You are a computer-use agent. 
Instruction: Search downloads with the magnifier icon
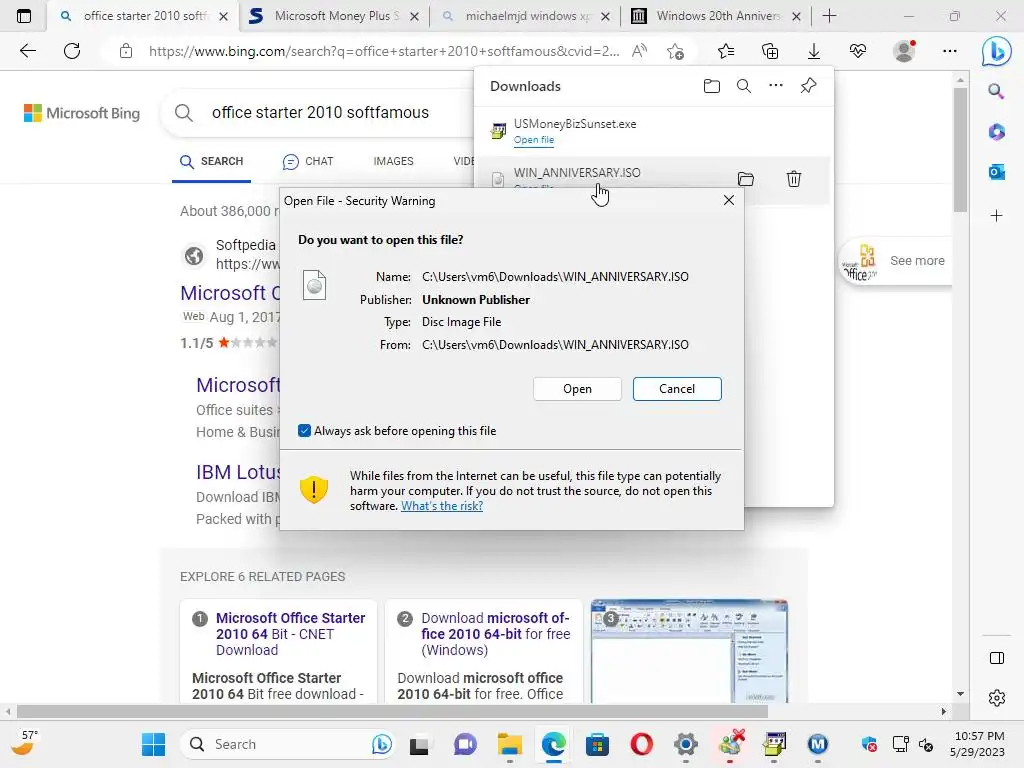click(x=744, y=86)
